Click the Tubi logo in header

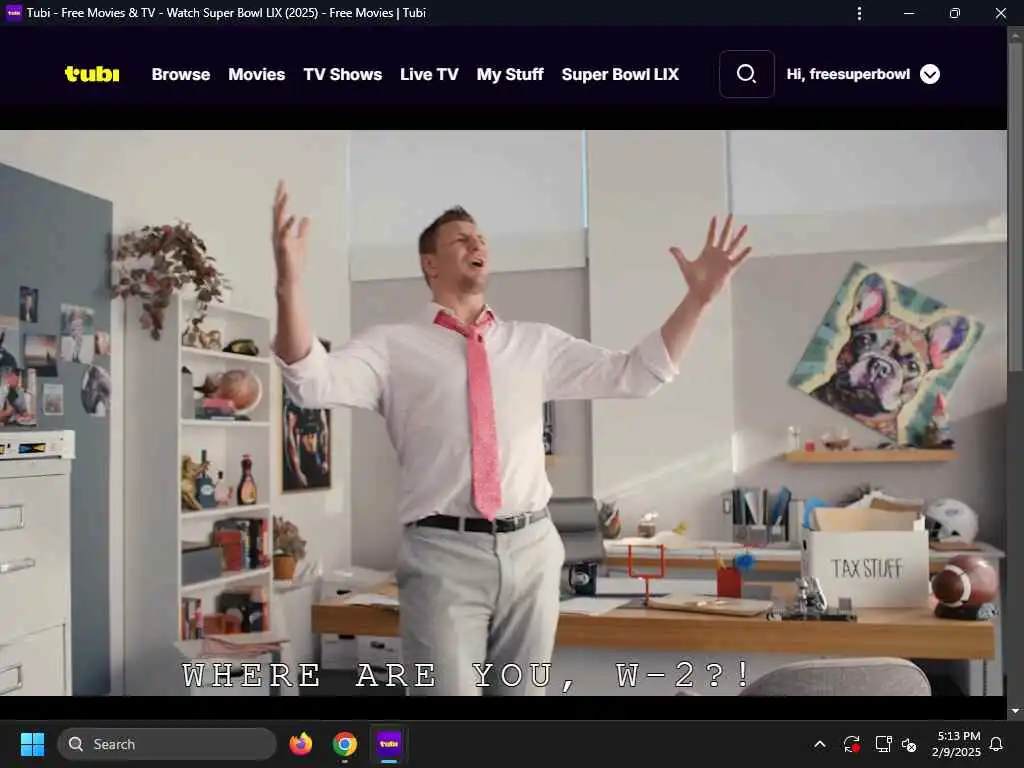92,74
